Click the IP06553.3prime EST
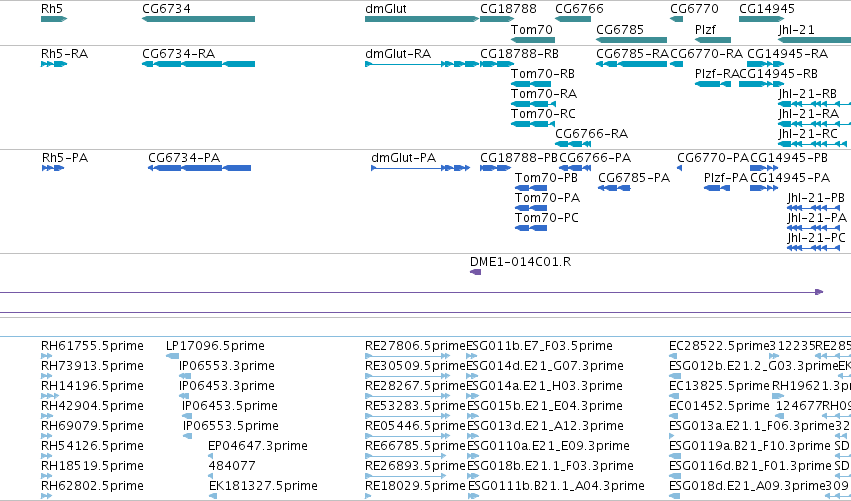Viewport: 851px width, 501px height. (185, 376)
